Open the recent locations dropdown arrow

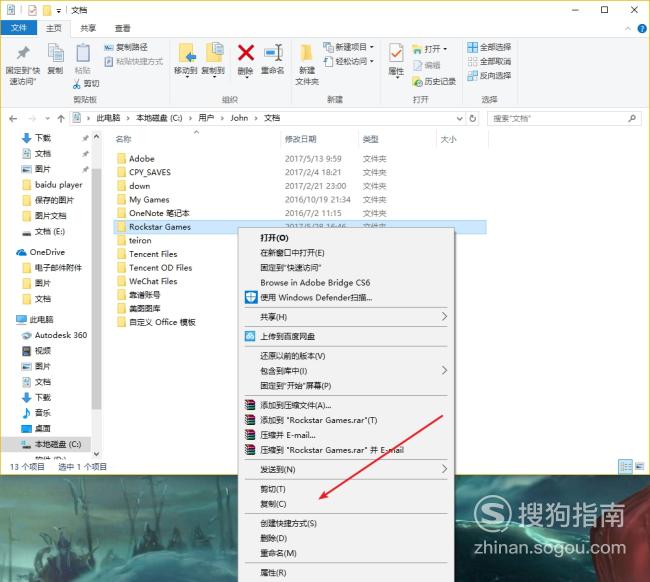47,119
